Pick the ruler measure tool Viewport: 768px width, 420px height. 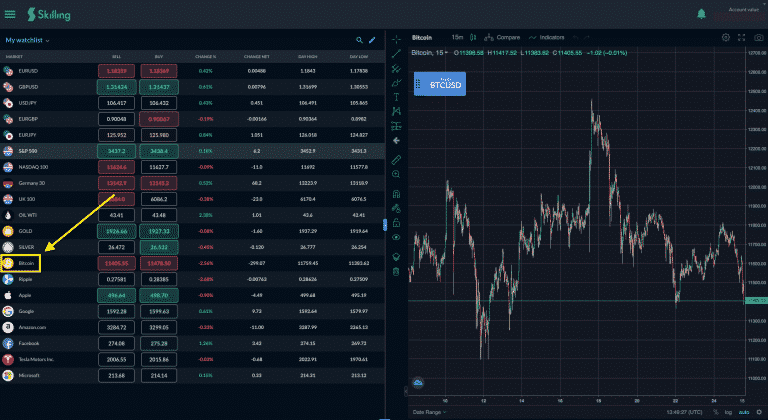coord(397,159)
